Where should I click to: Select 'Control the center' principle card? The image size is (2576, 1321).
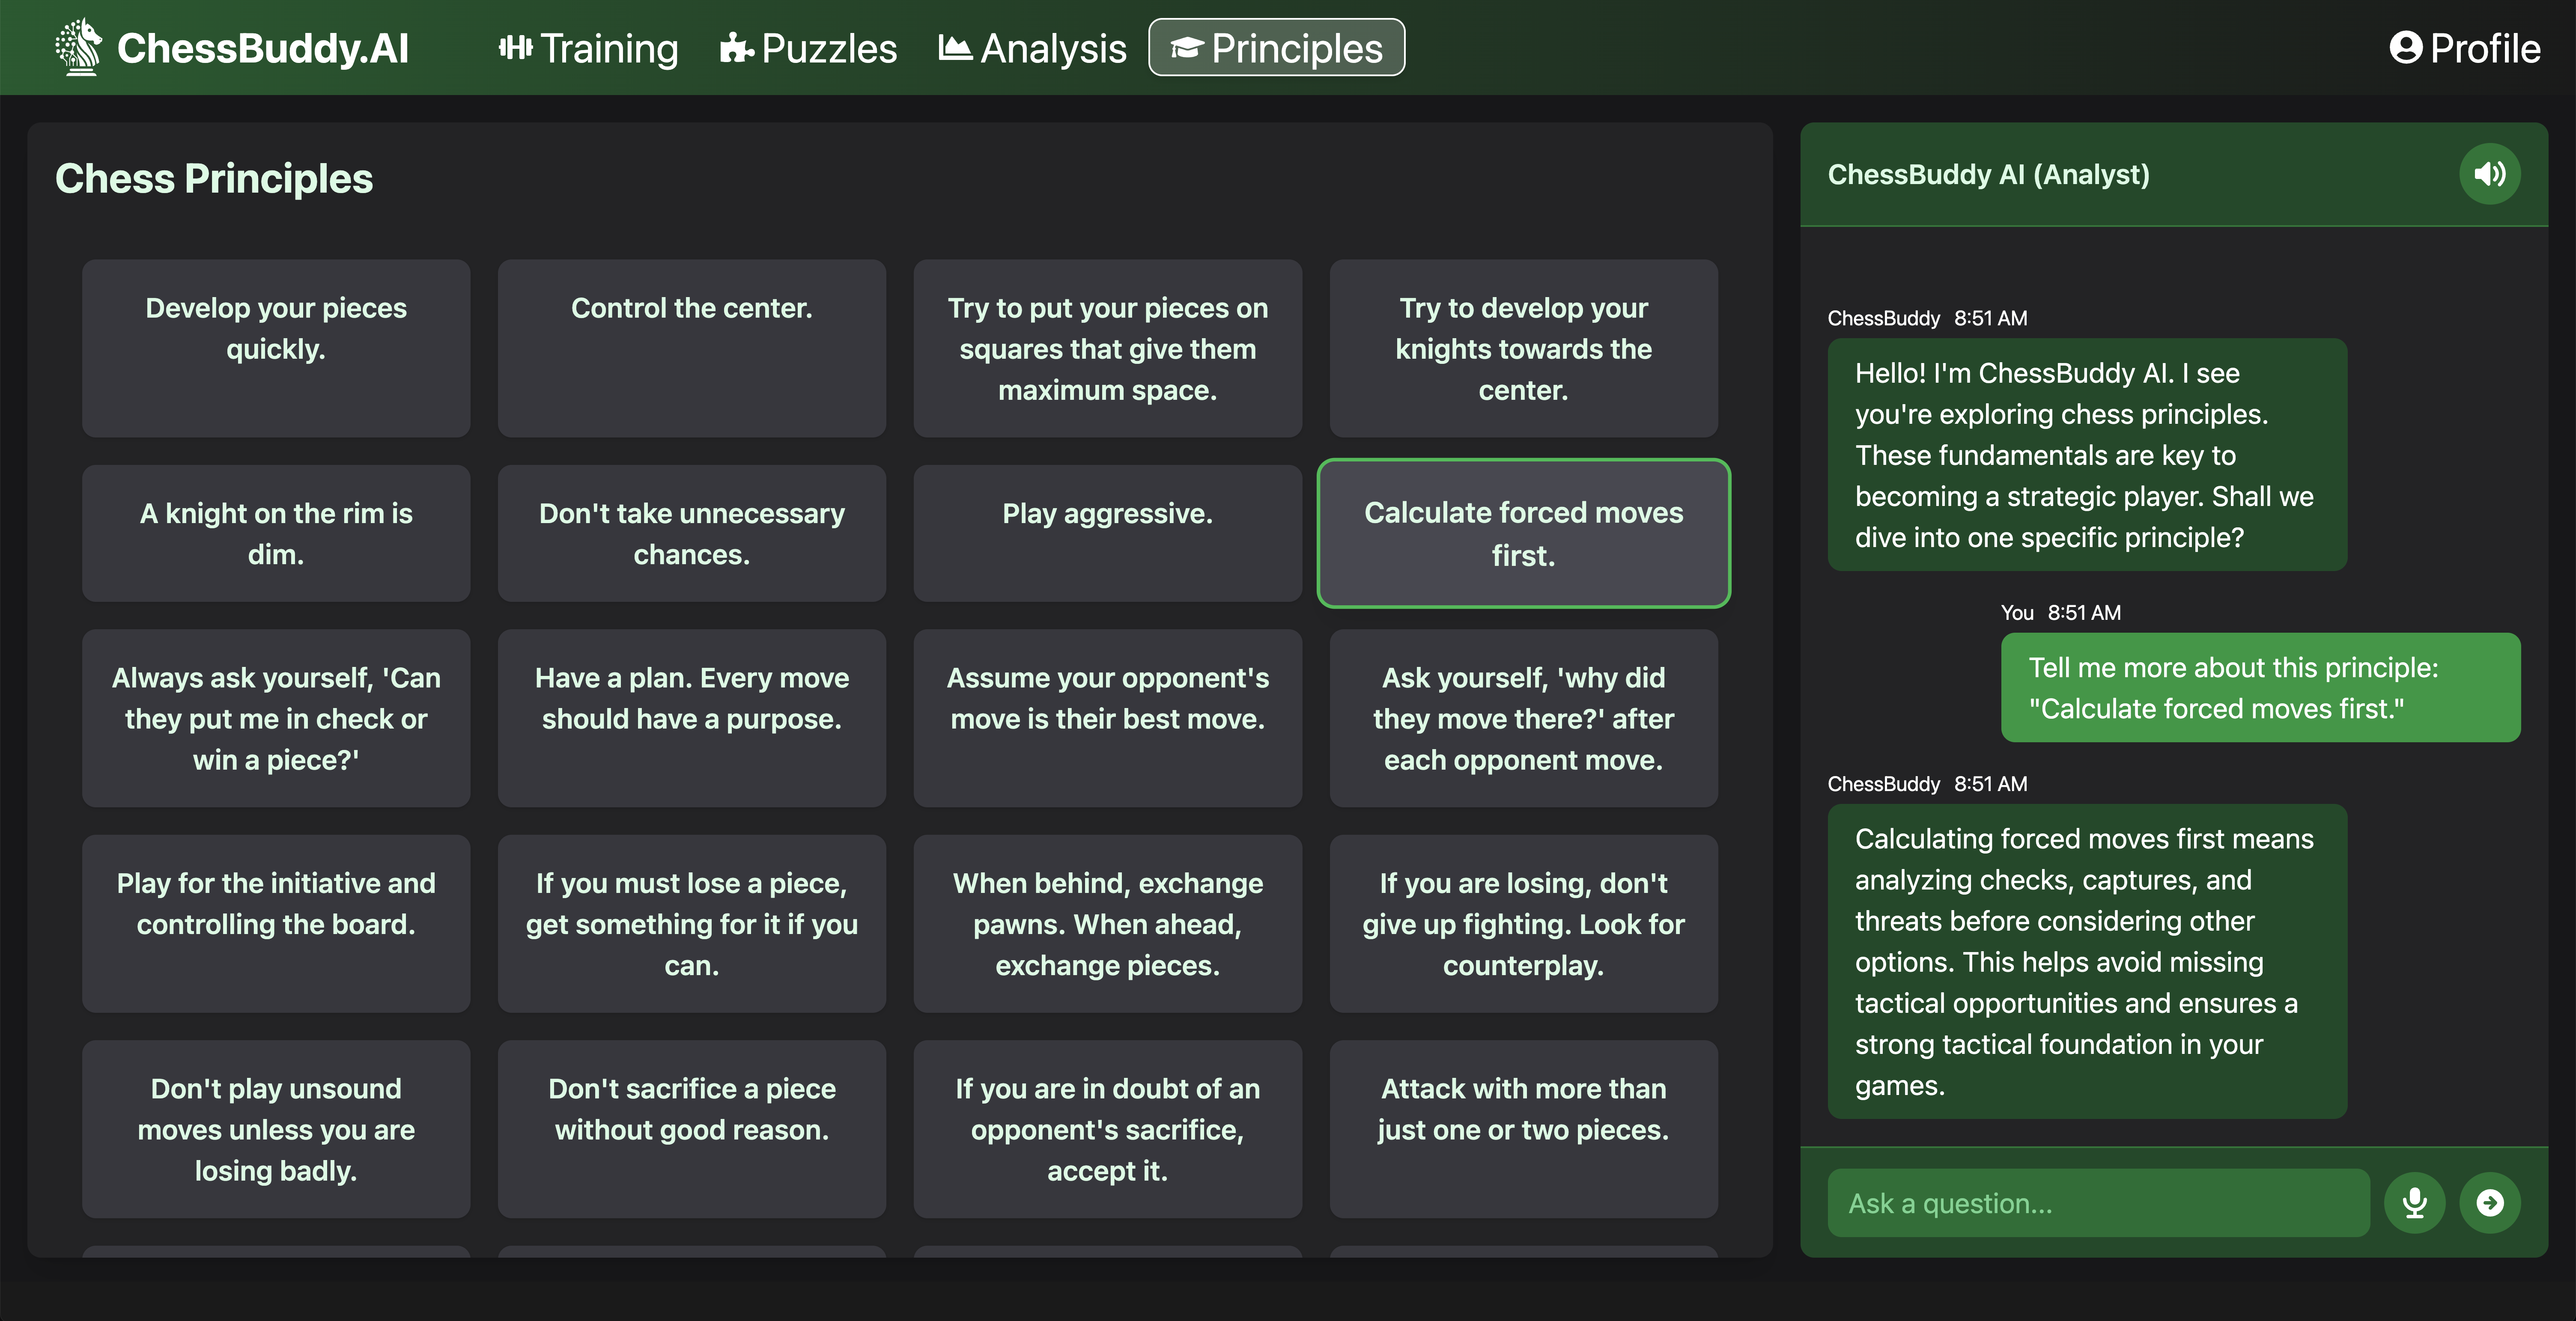(692, 348)
